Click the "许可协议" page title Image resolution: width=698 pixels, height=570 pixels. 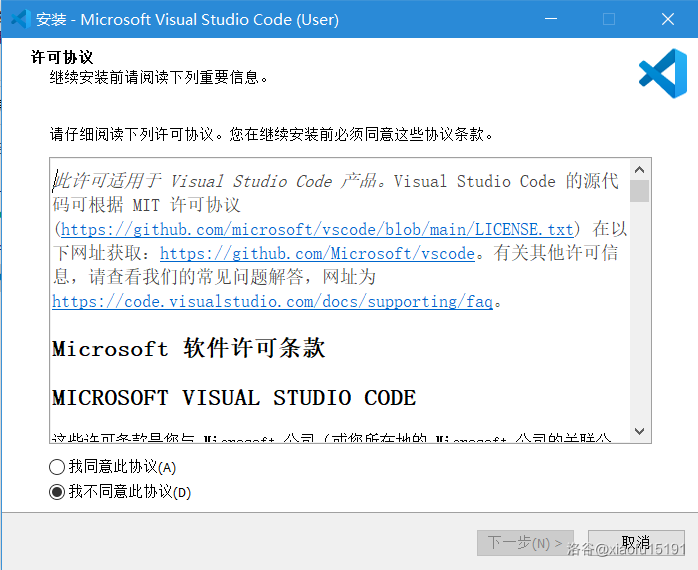pos(62,57)
